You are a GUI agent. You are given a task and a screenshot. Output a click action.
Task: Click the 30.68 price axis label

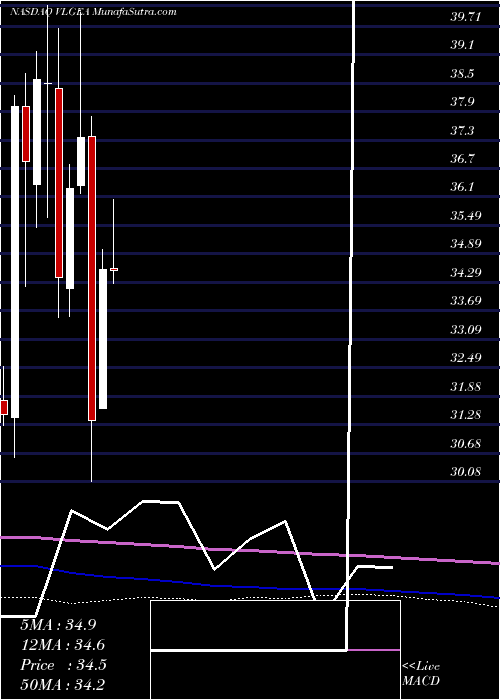coord(464,444)
